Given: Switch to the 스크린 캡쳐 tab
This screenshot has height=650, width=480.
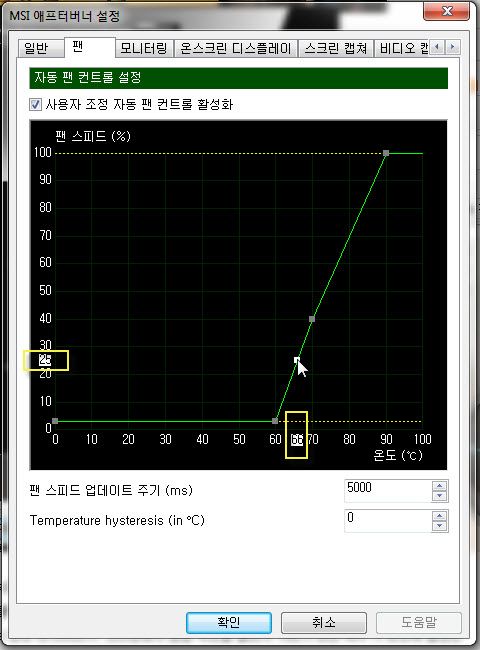Looking at the screenshot, I should tap(336, 49).
